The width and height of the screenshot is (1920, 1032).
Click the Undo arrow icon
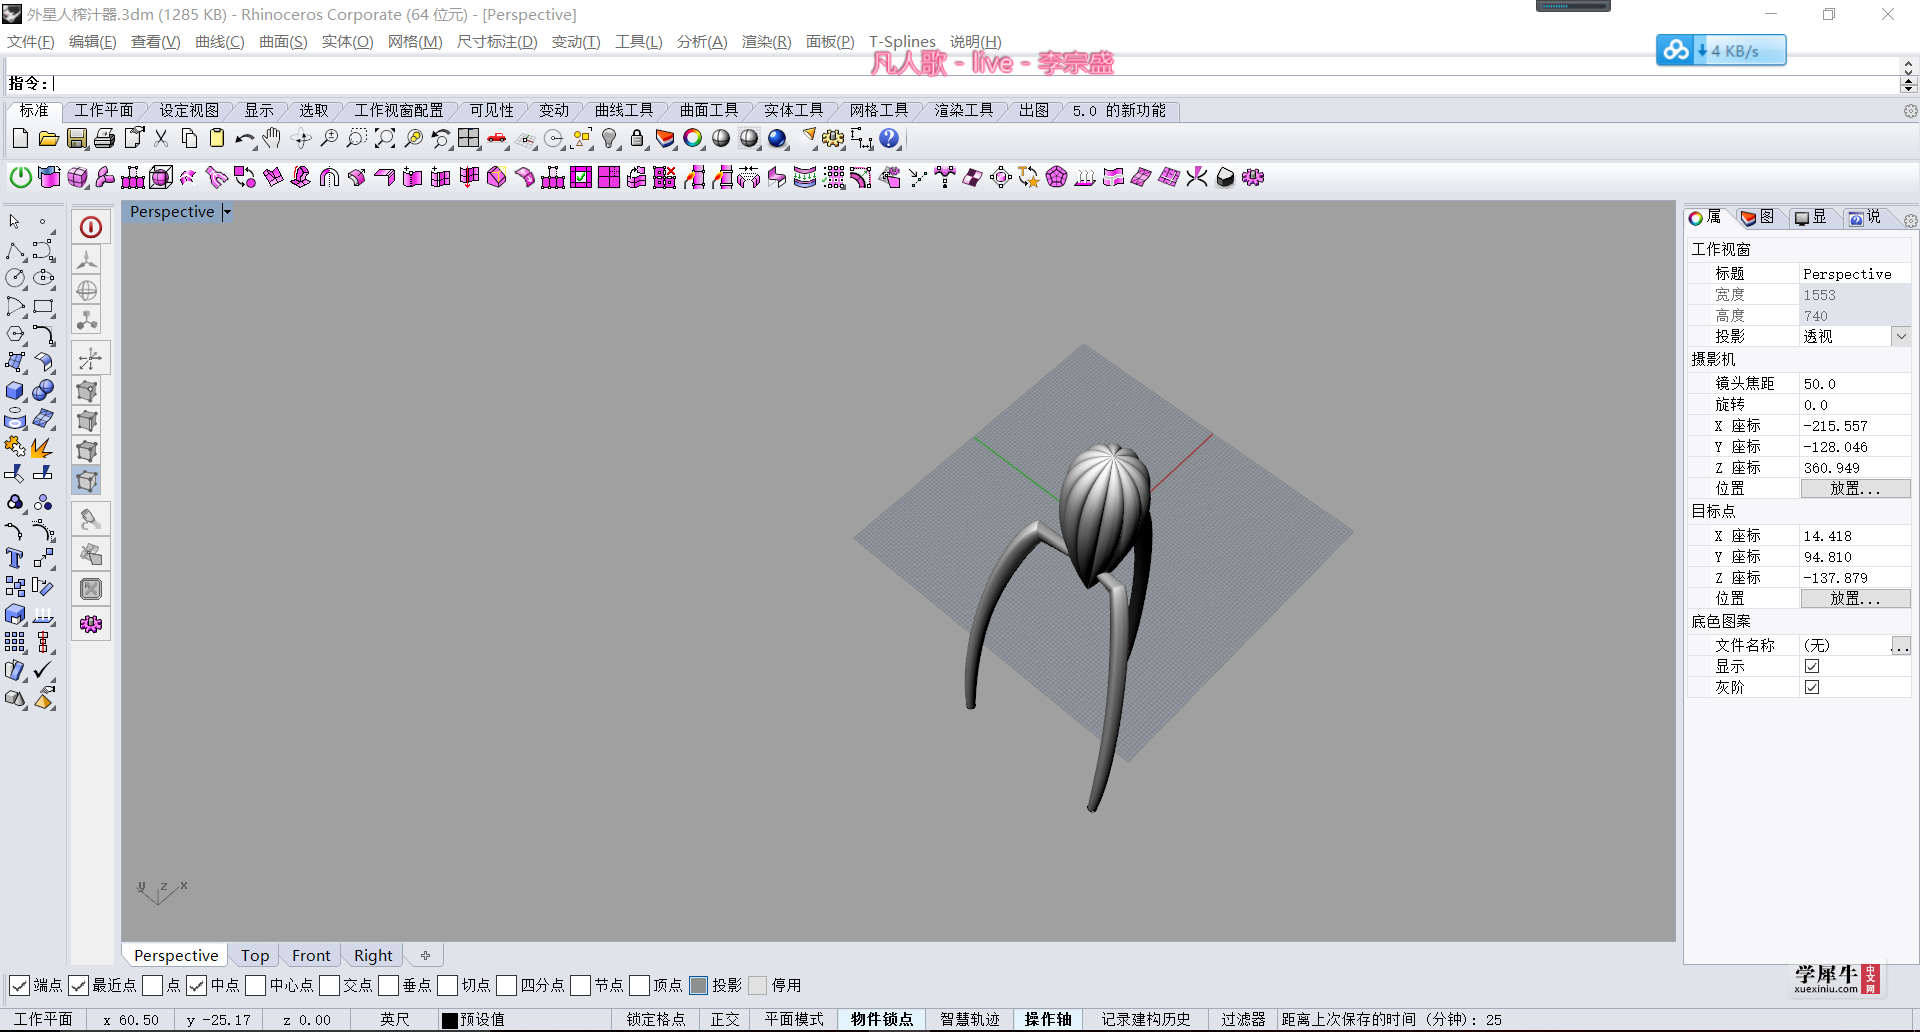click(244, 139)
